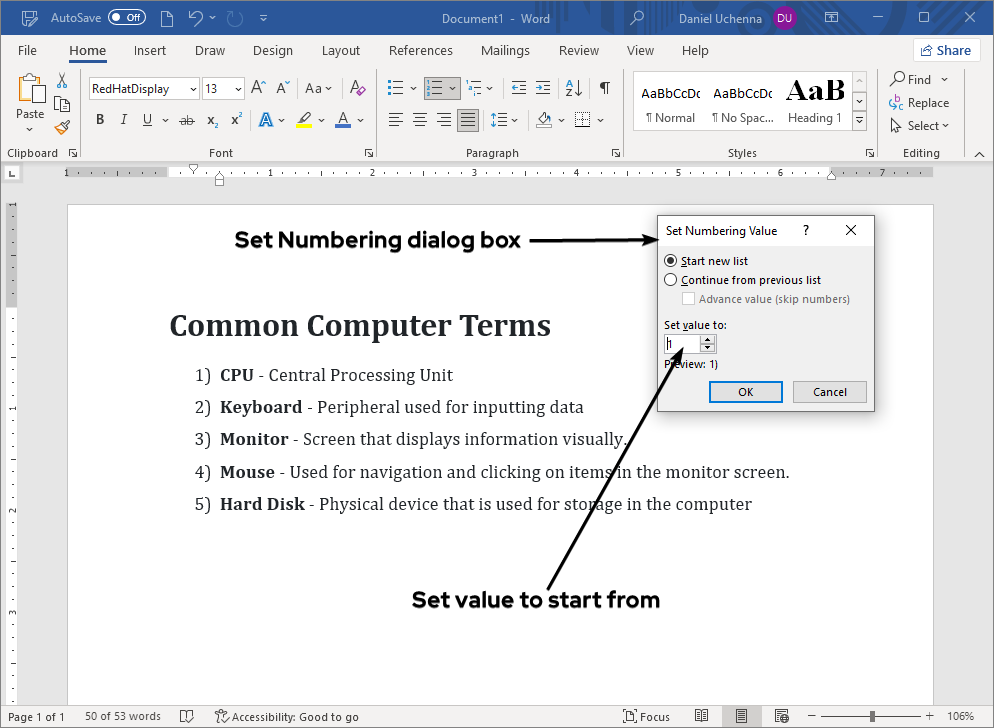This screenshot has height=728, width=994.
Task: Click the Cut scissors icon
Action: (62, 81)
